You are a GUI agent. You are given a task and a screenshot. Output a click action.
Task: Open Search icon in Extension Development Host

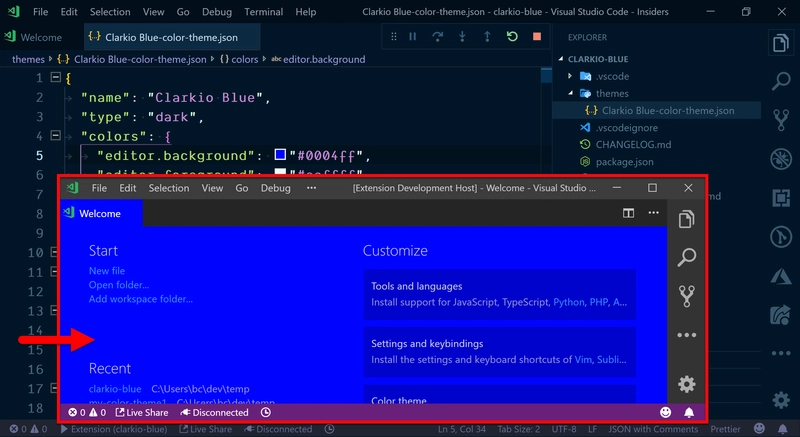coord(686,257)
